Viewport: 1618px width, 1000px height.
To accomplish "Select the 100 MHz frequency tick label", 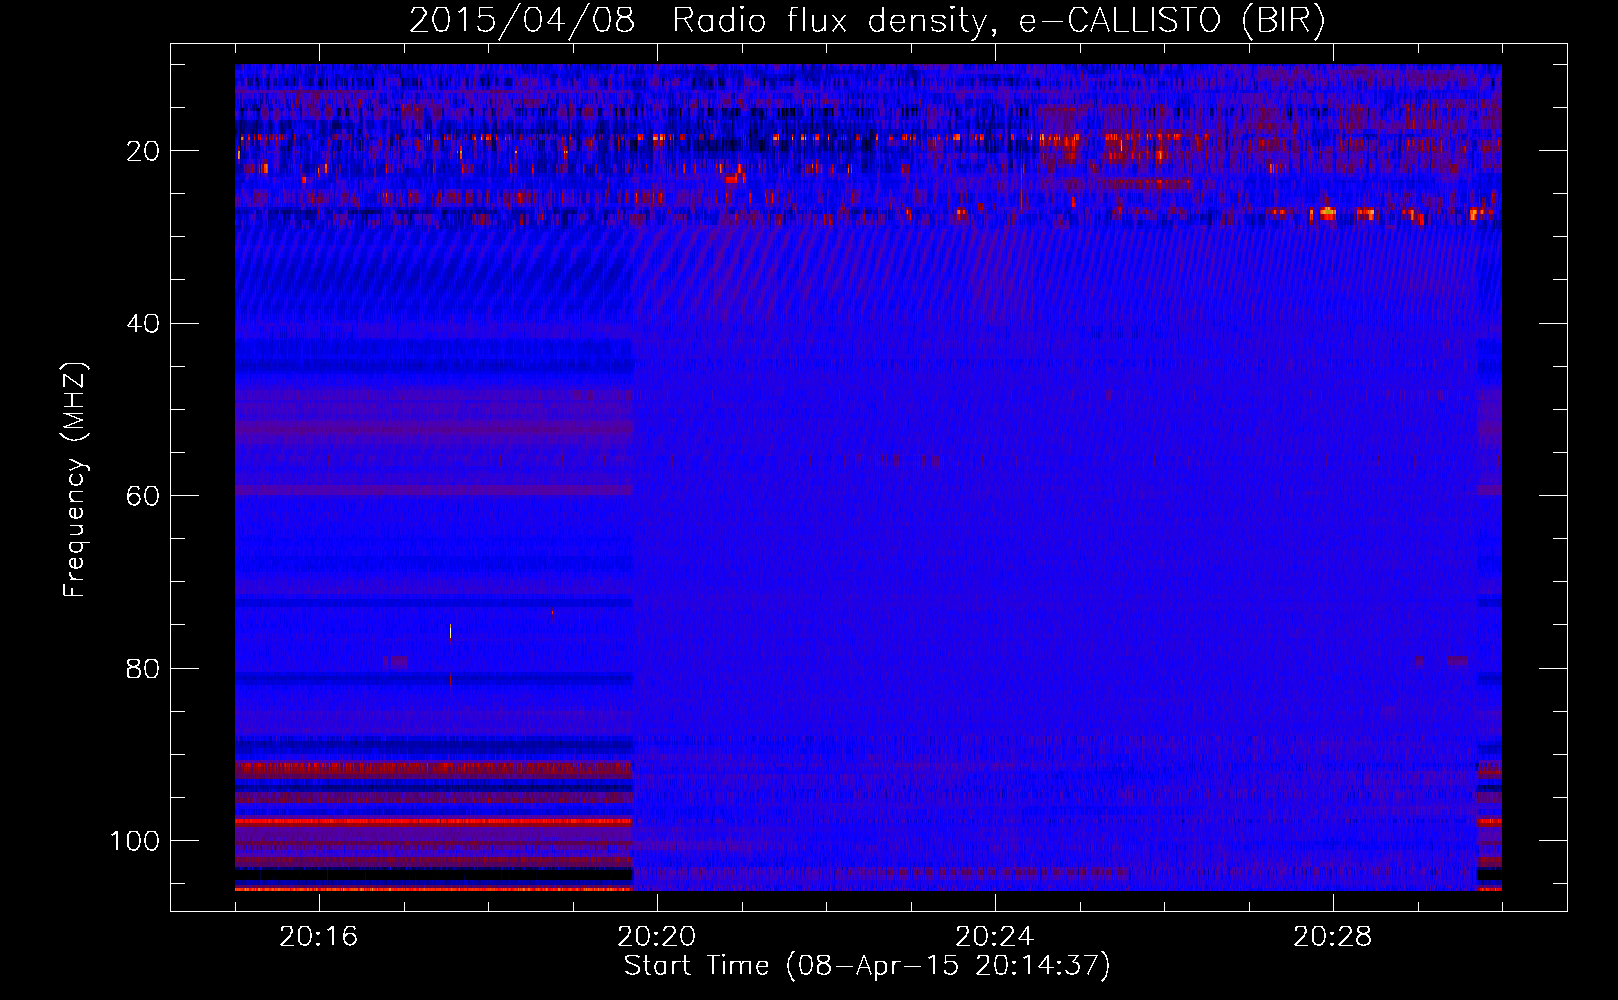I will (135, 841).
